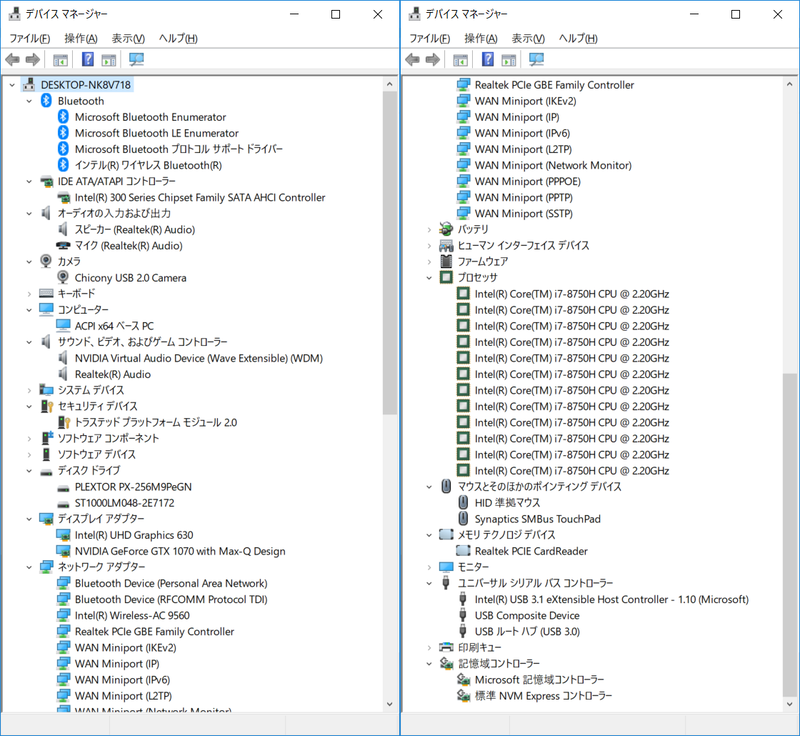The image size is (800, 736).
Task: Click the scan hardware monitor icon in right window
Action: (x=536, y=60)
